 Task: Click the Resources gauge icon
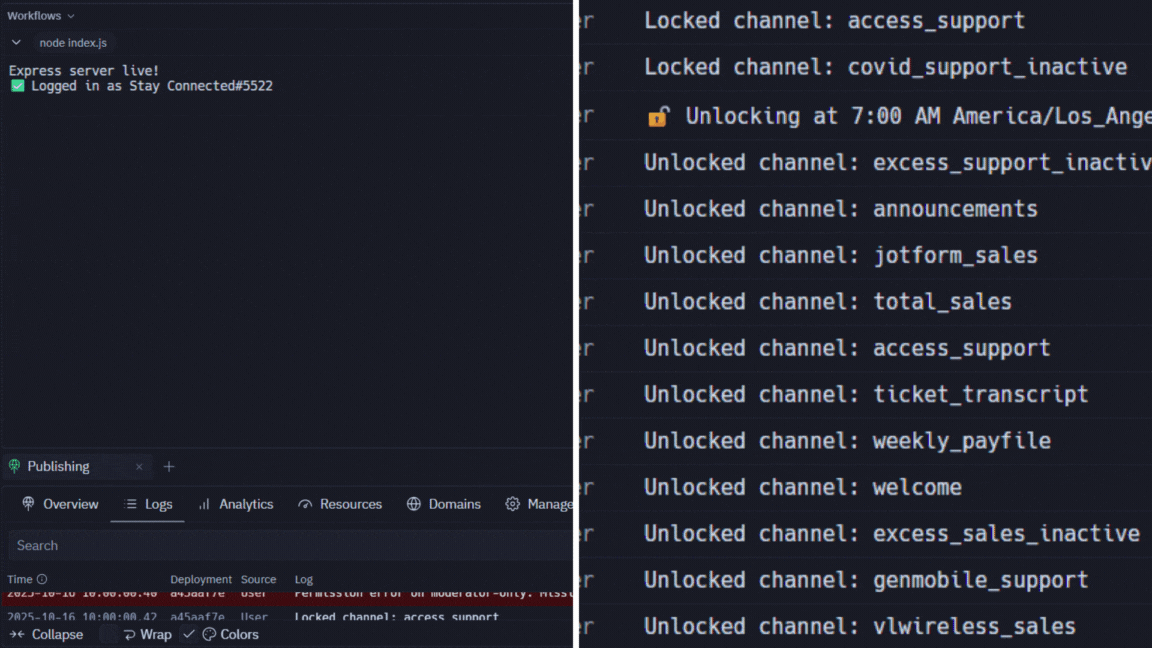305,504
